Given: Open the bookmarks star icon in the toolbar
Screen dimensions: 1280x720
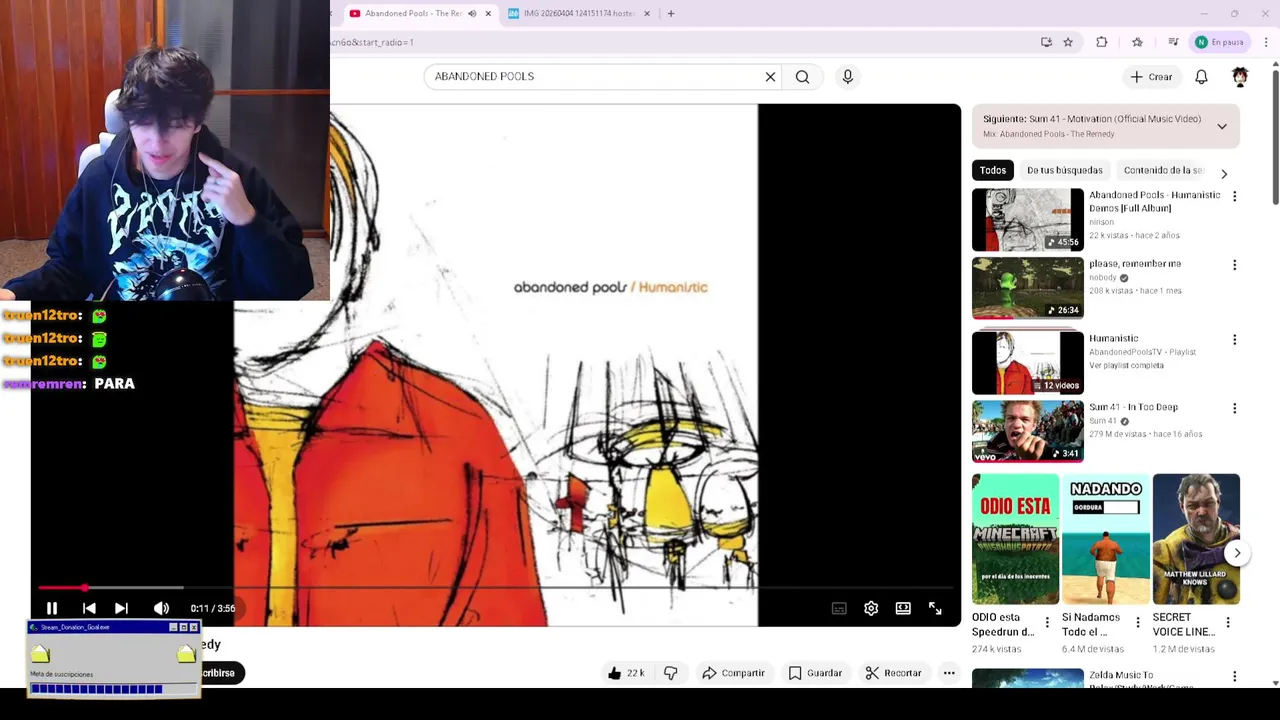Looking at the screenshot, I should pyautogui.click(x=1137, y=42).
